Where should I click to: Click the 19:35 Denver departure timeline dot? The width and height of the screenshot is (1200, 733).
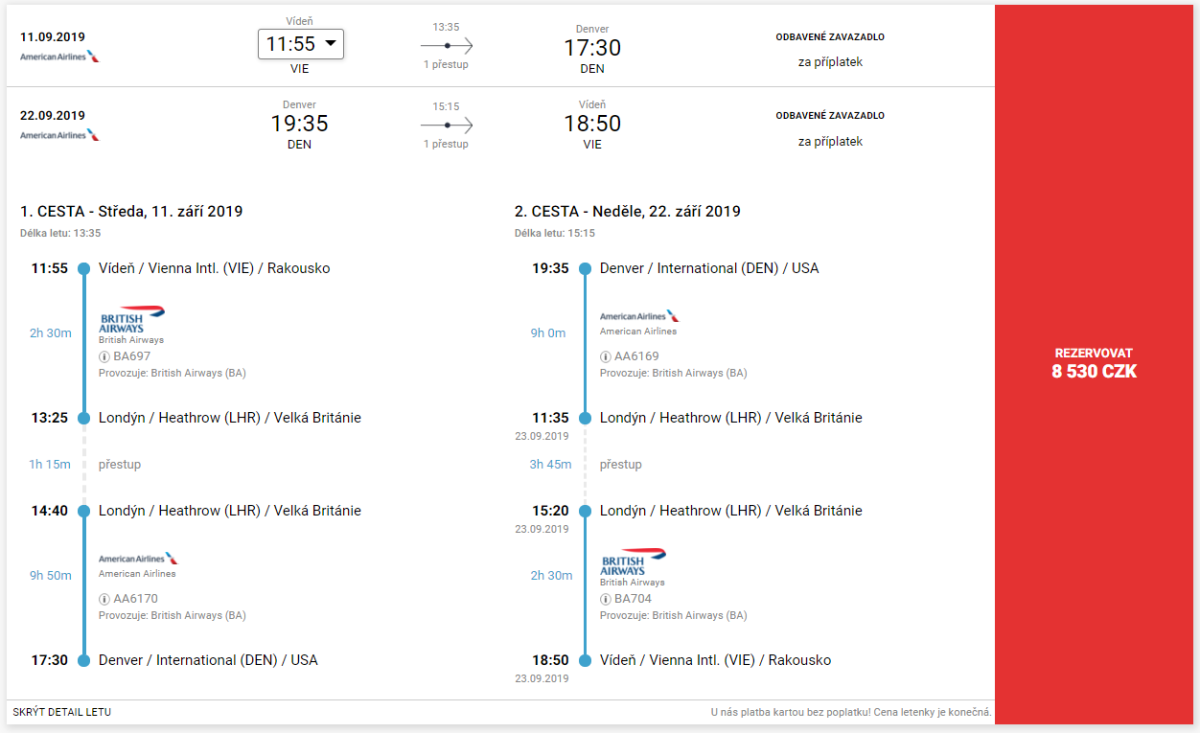click(585, 269)
